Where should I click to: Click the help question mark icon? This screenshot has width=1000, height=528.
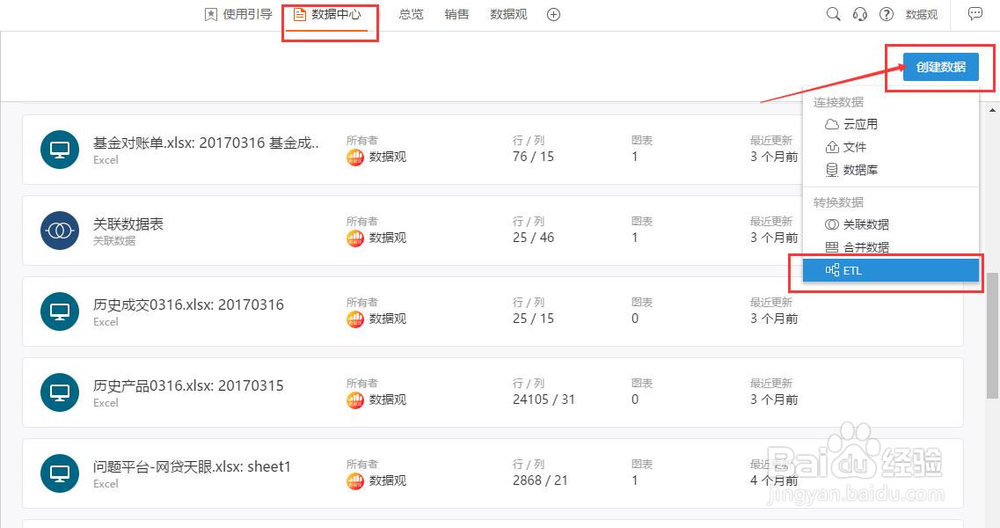click(x=886, y=14)
